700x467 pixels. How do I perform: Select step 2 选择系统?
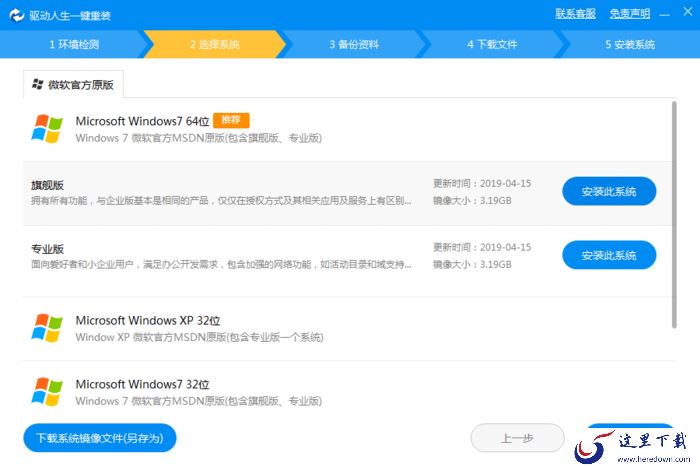tap(214, 44)
